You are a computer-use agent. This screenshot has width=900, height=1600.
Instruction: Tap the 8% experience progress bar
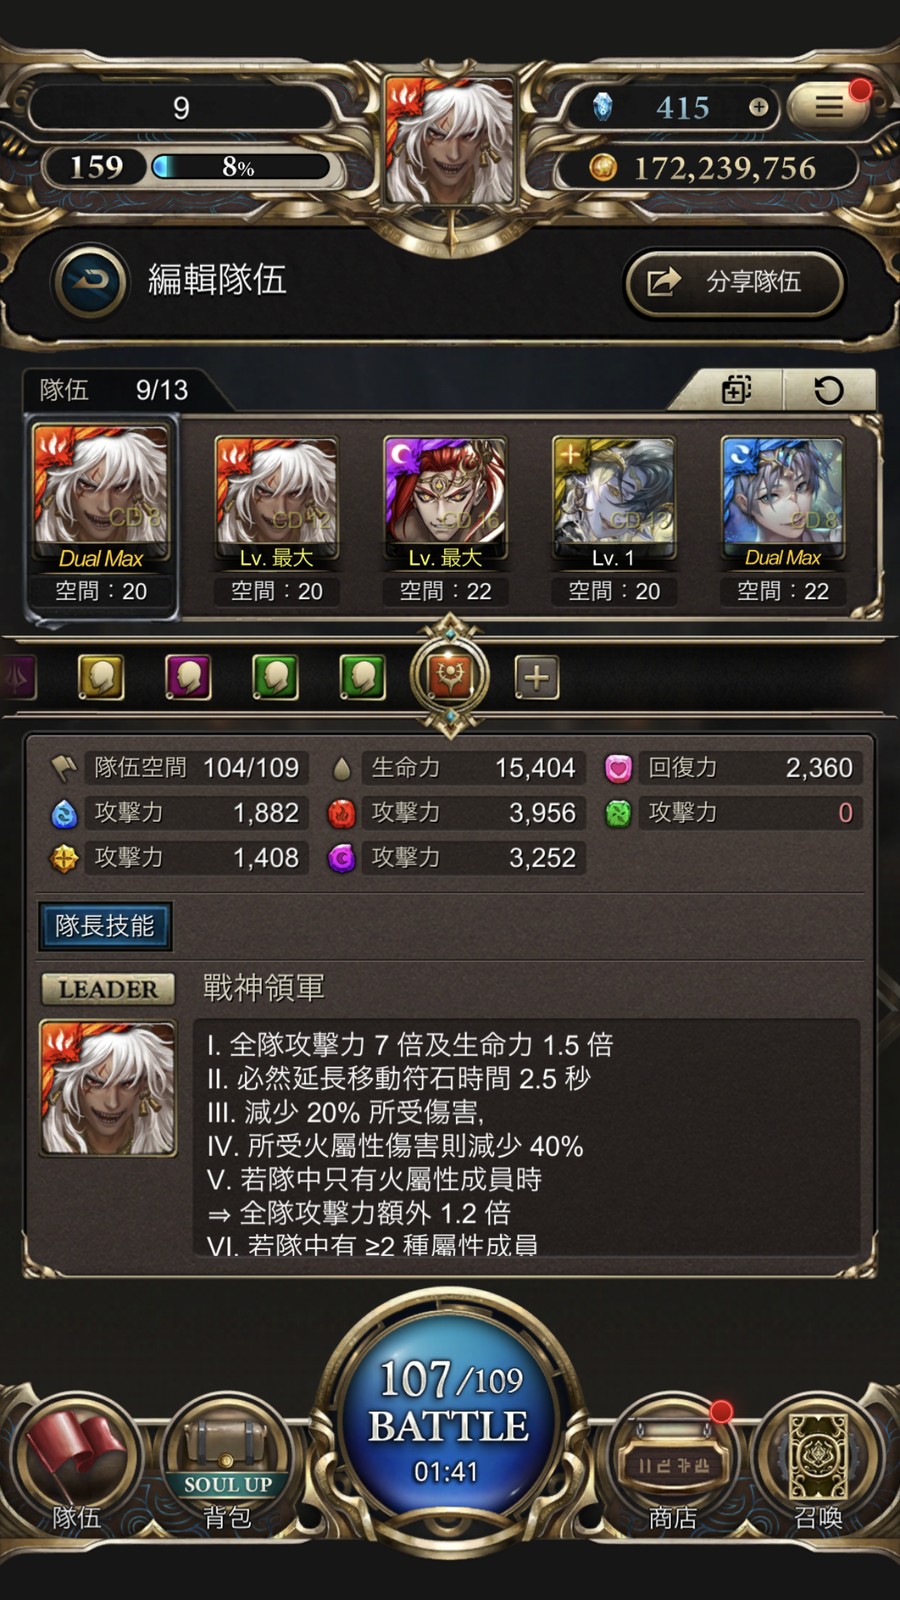tap(240, 167)
